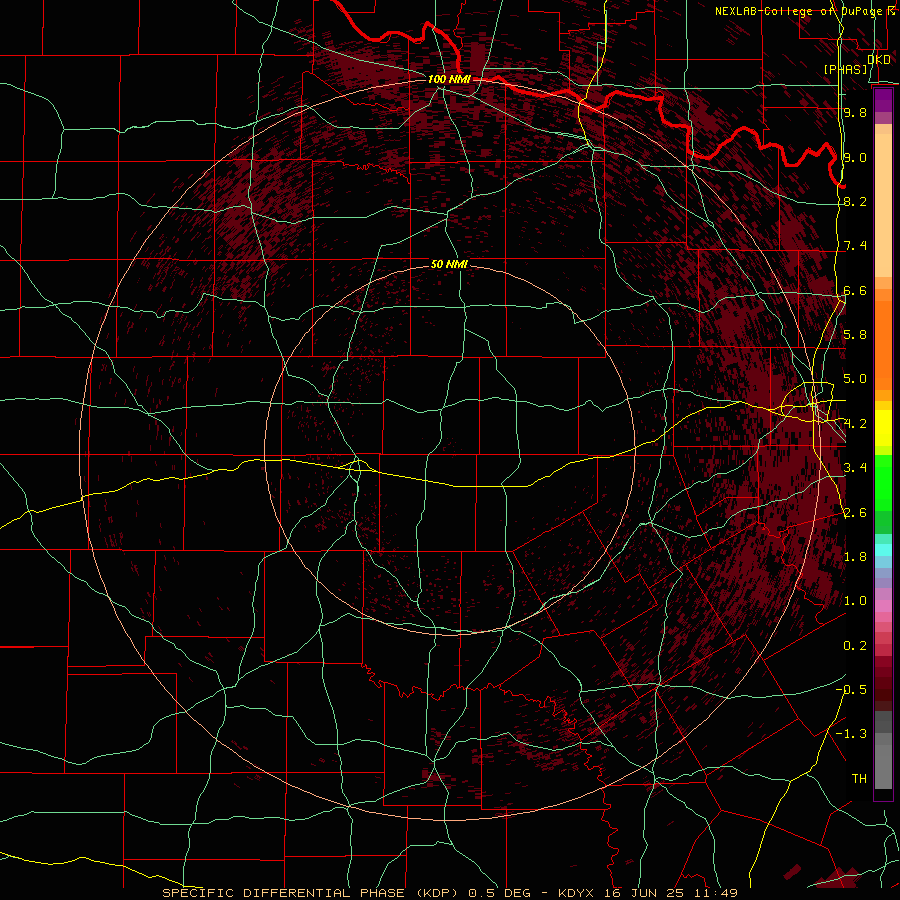Click the 1.8 value on the color scale
This screenshot has width=900, height=900.
pos(855,557)
